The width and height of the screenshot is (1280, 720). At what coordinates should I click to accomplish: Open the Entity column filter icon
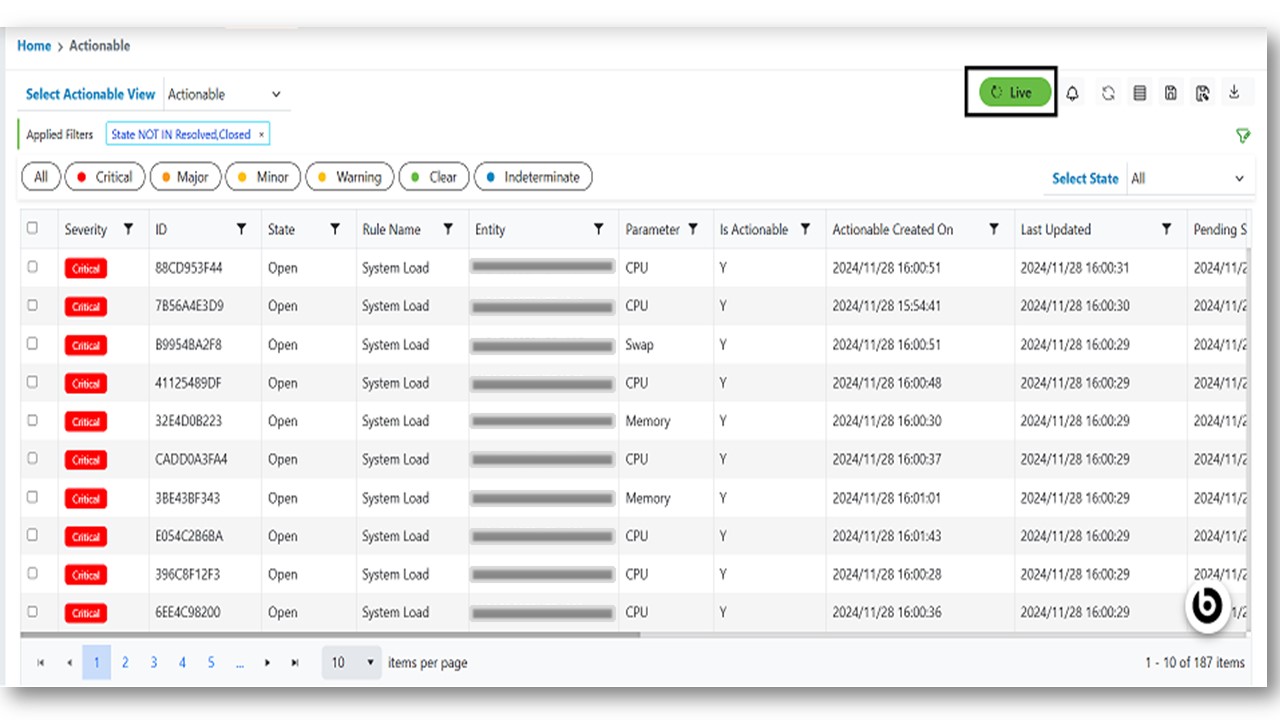(x=598, y=229)
